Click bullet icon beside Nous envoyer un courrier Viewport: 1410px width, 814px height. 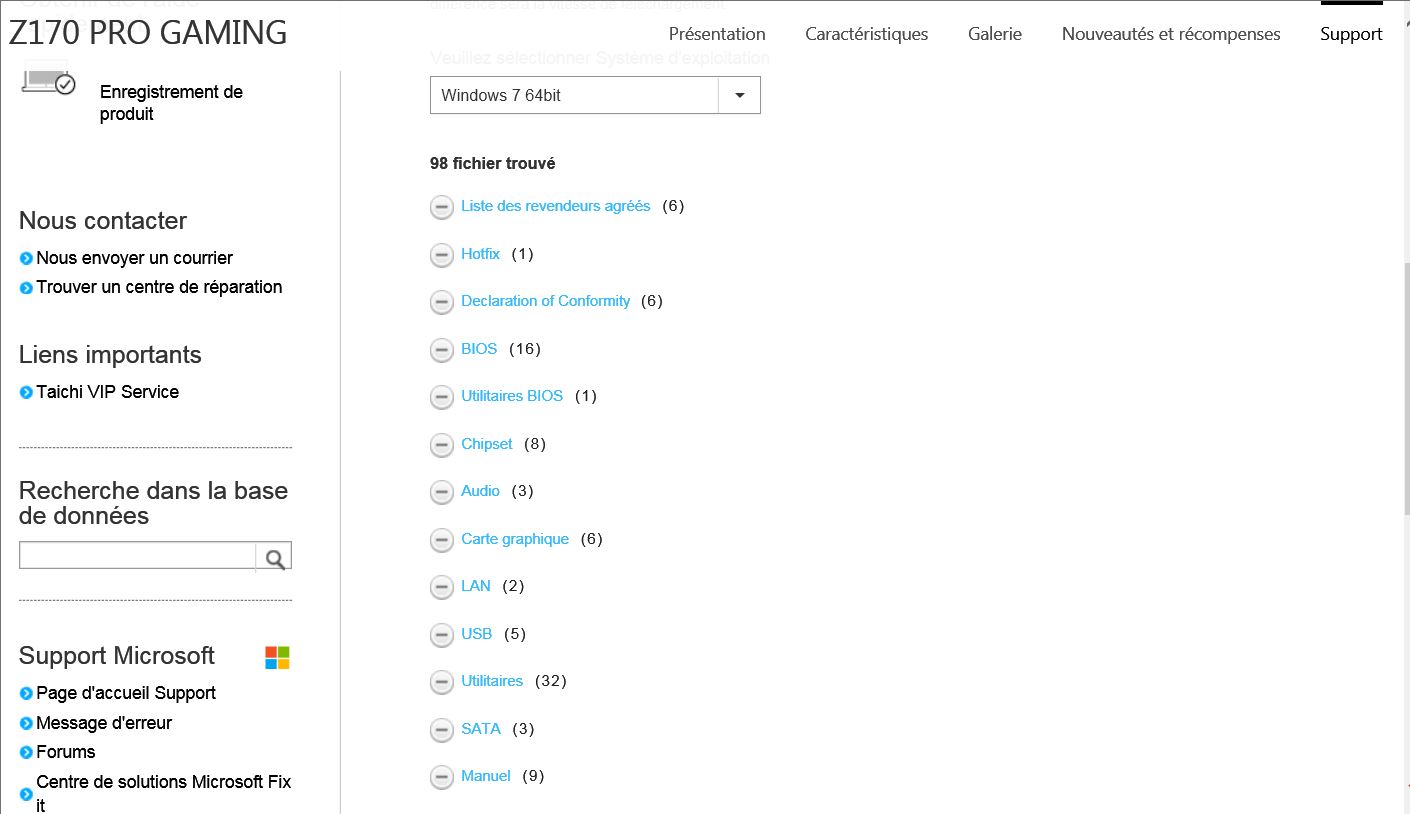26,259
